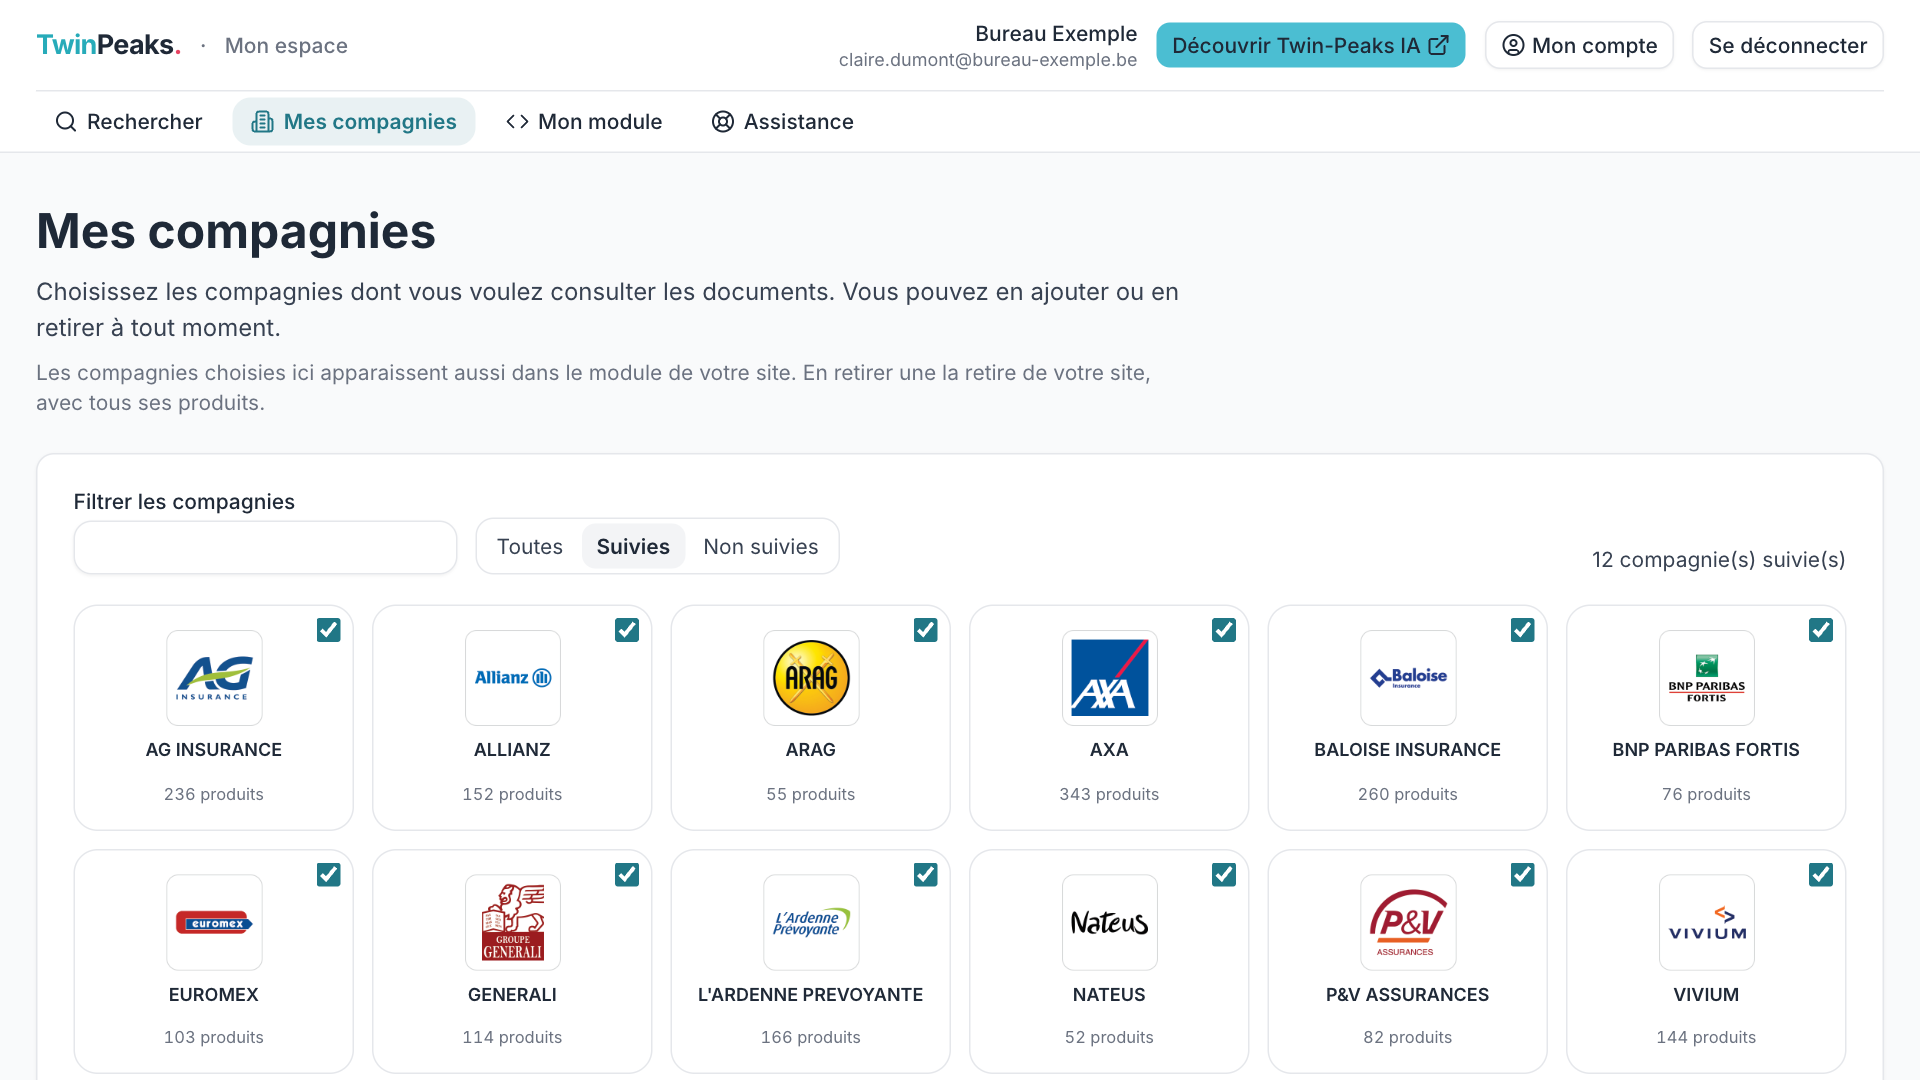Click the Vivium logo
This screenshot has width=1920, height=1080.
[x=1707, y=923]
